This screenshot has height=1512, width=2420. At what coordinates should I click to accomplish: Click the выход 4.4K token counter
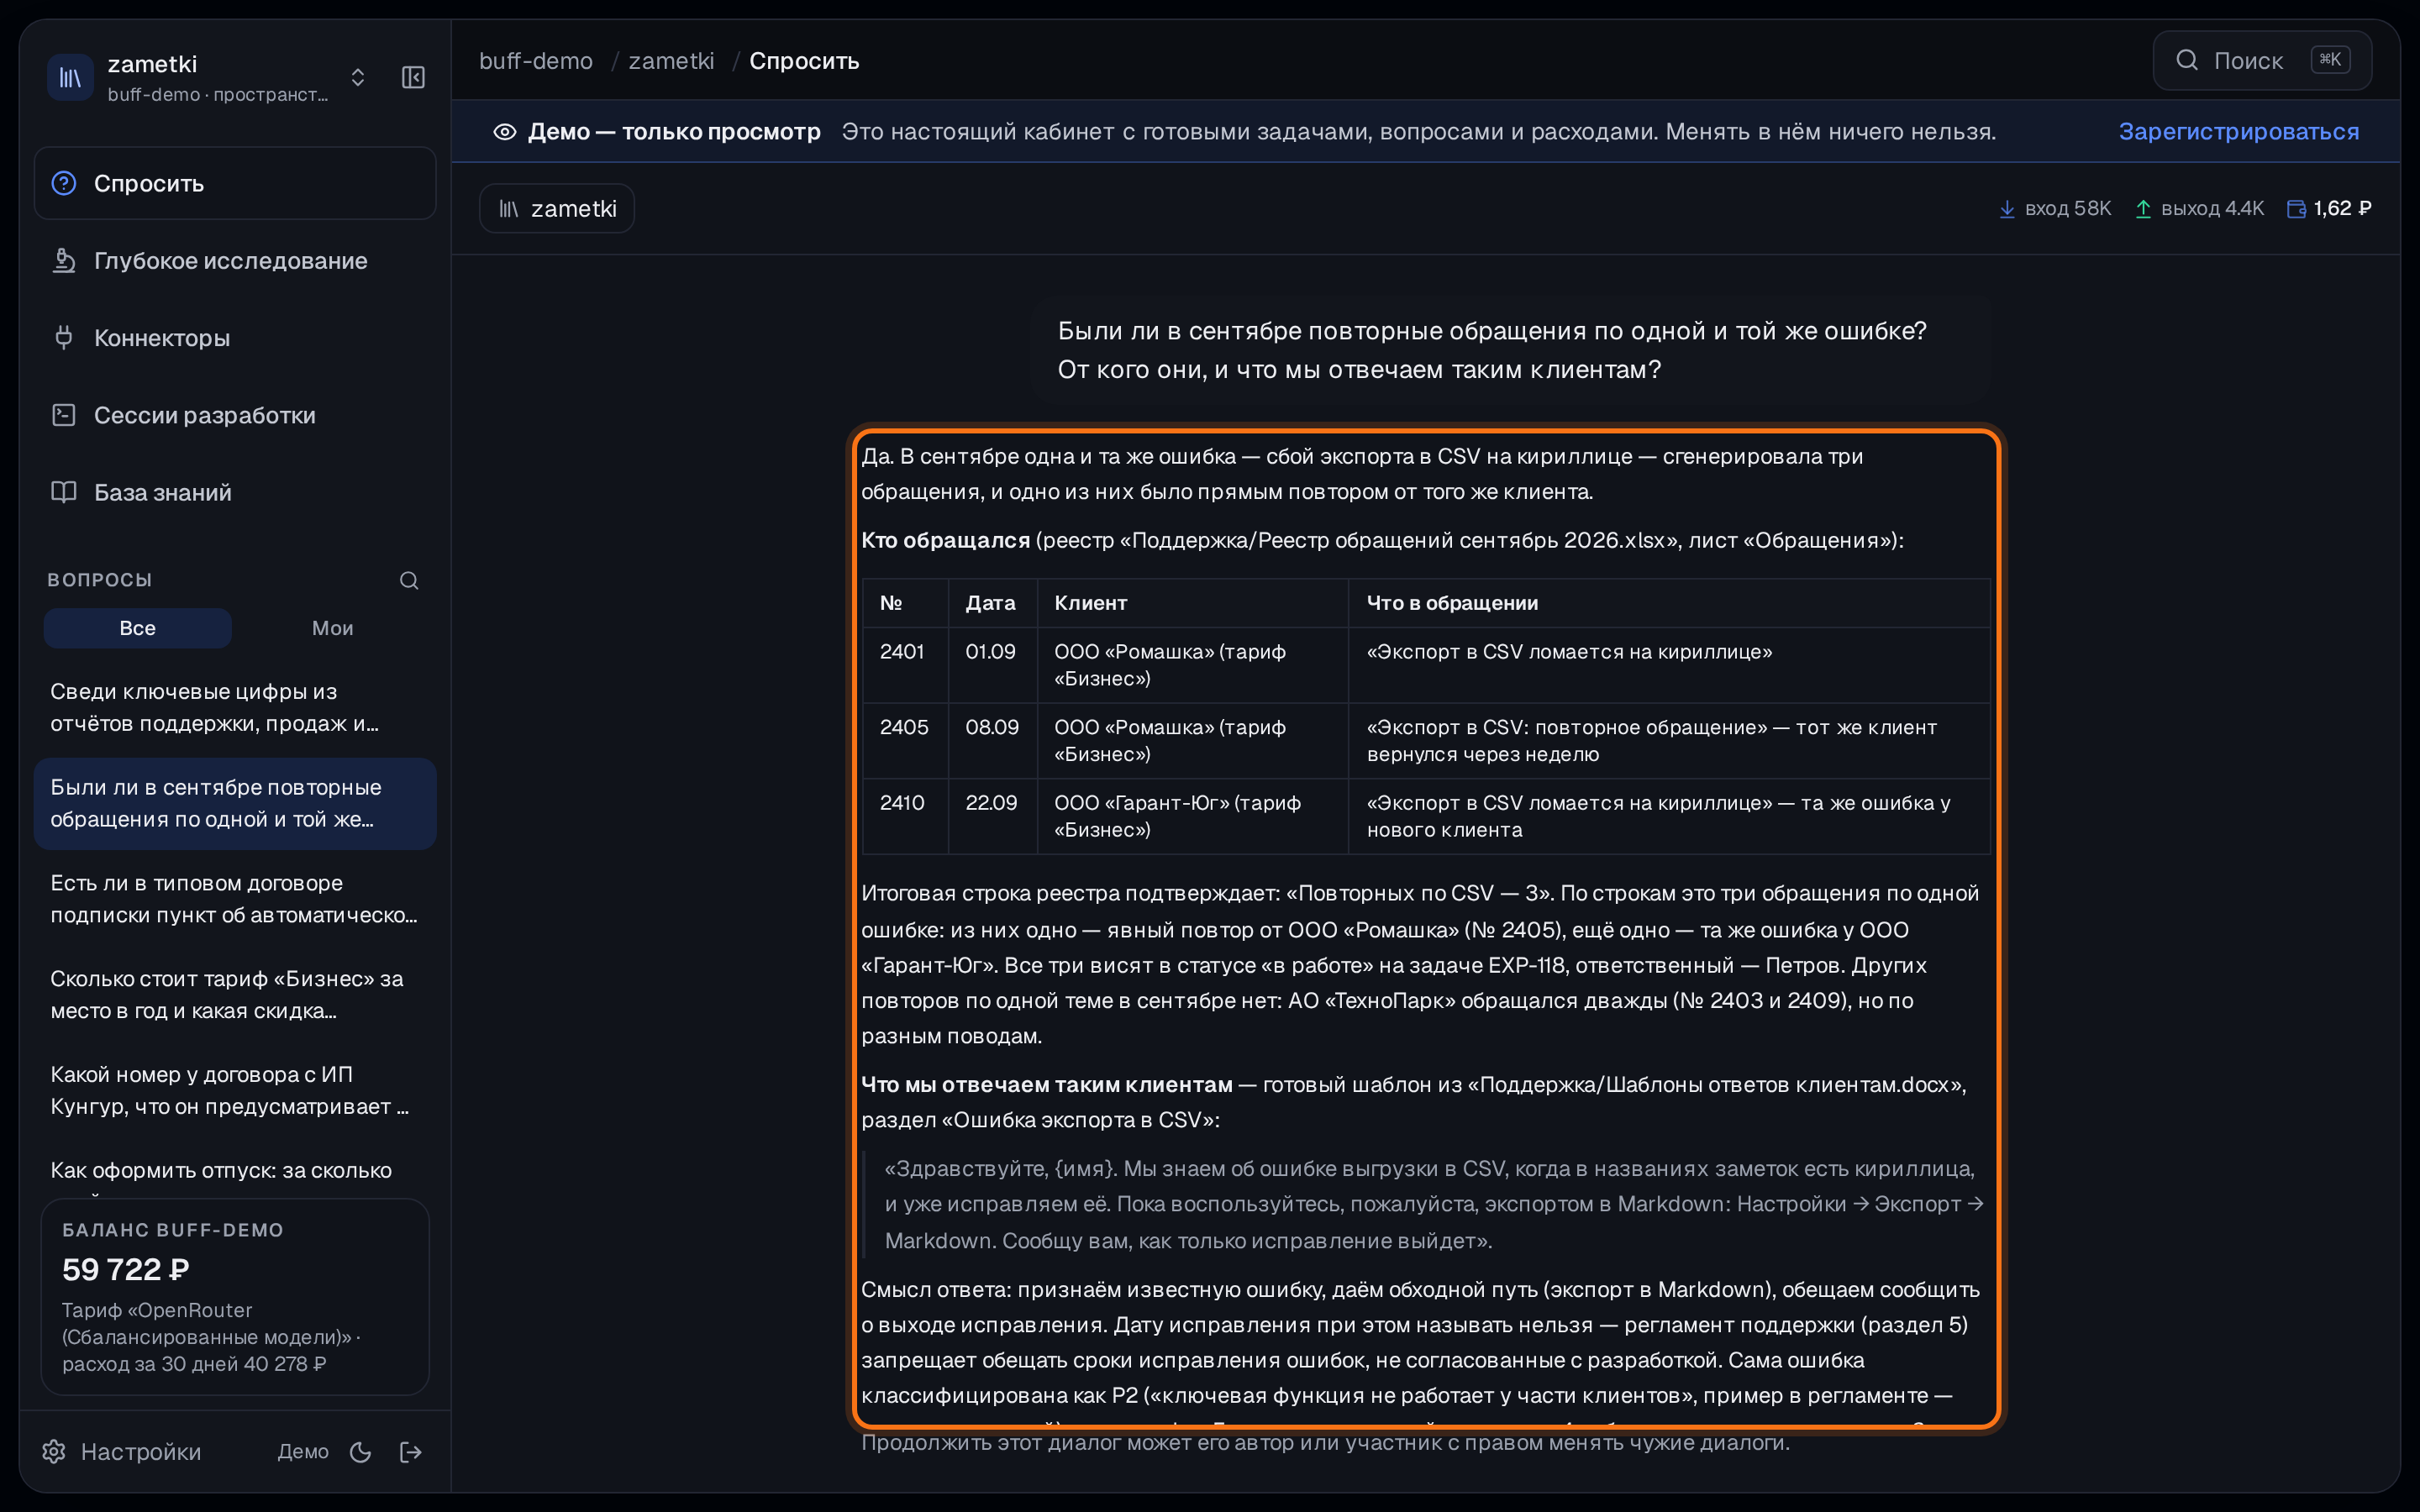click(2200, 208)
